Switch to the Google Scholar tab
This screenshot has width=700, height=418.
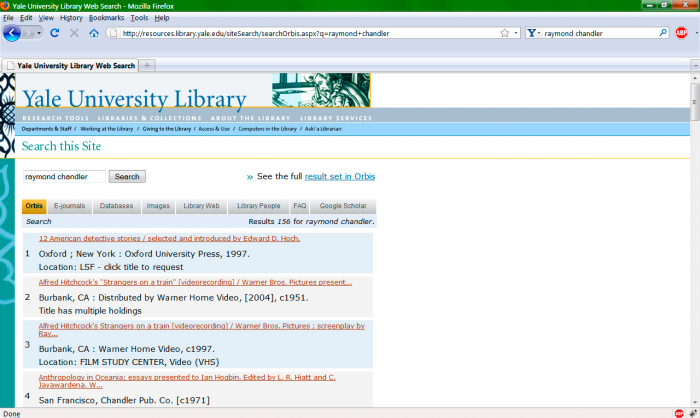(x=343, y=206)
